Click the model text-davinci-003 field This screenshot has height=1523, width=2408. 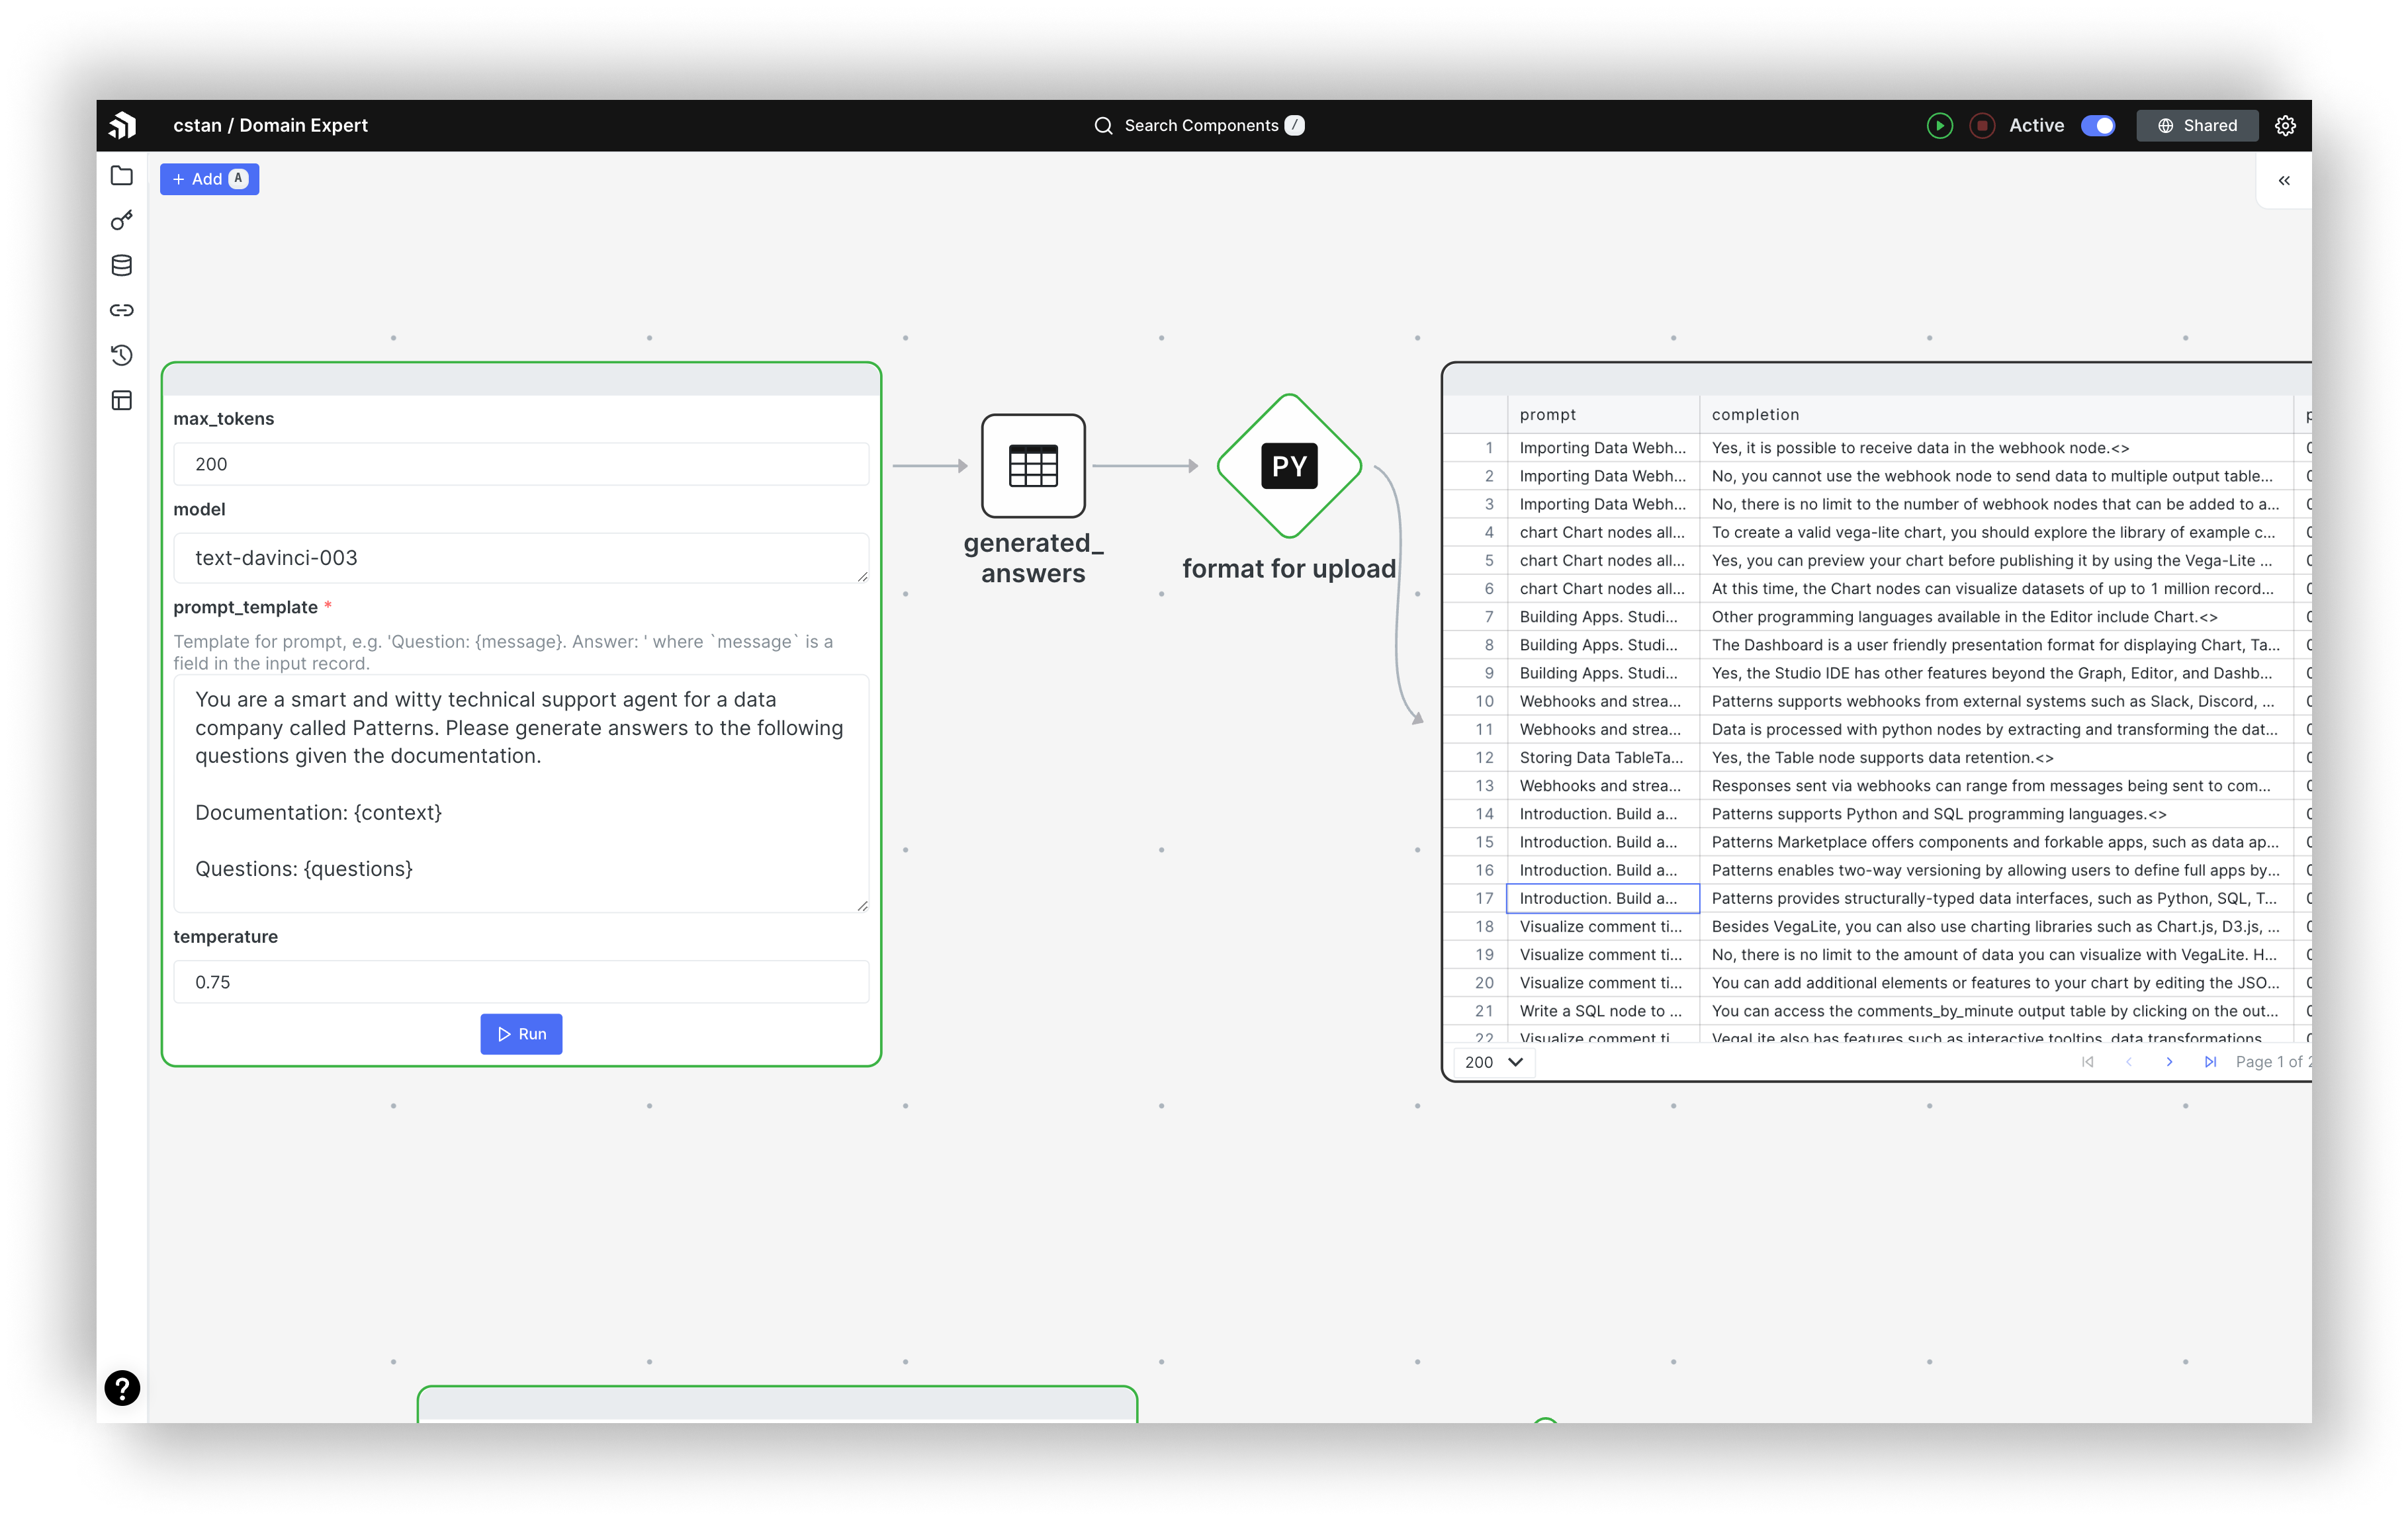click(x=521, y=558)
